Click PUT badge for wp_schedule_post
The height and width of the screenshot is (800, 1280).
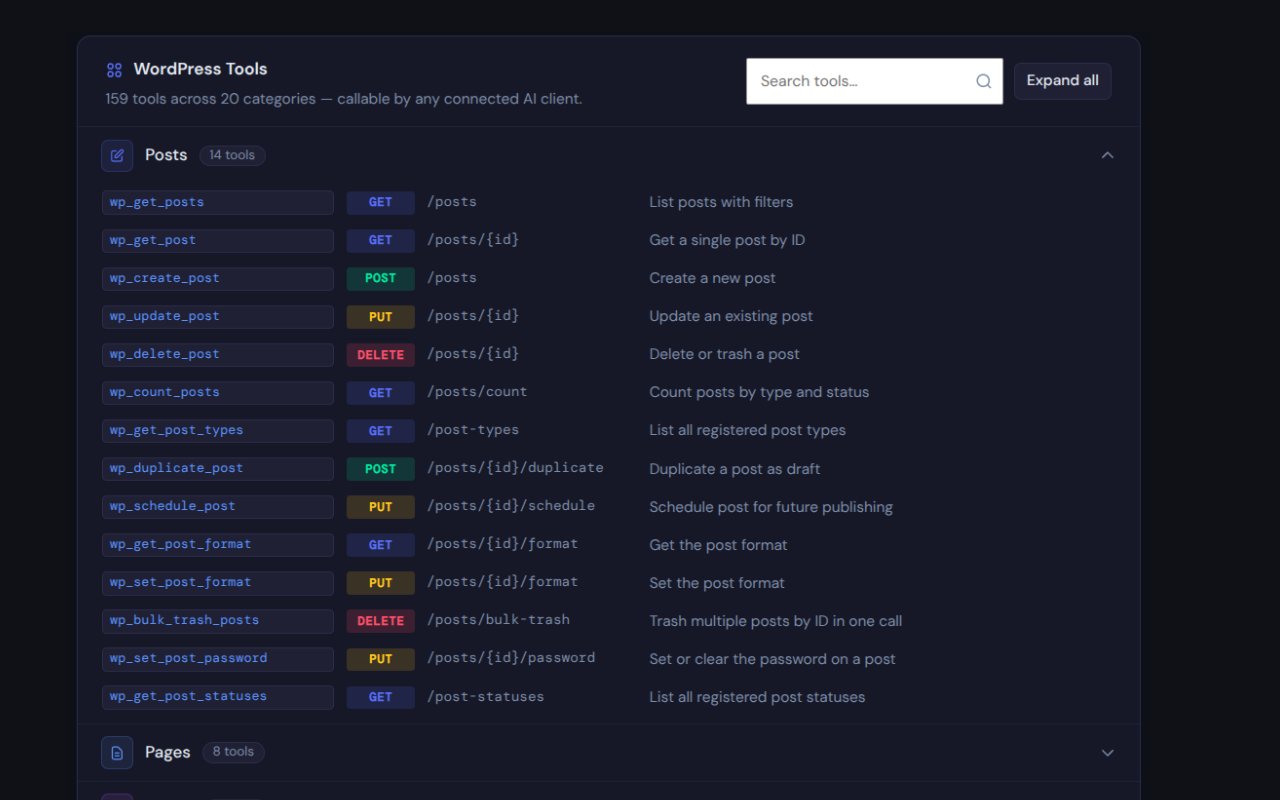coord(380,506)
